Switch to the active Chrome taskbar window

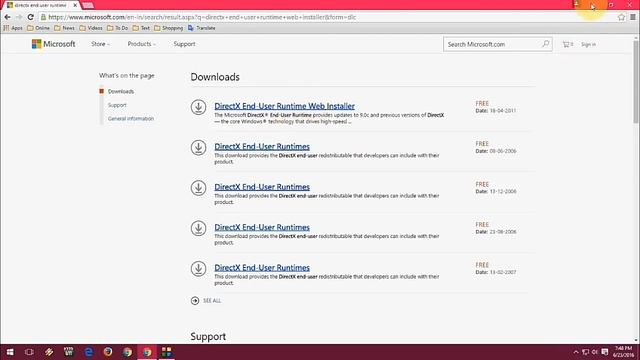coord(147,352)
